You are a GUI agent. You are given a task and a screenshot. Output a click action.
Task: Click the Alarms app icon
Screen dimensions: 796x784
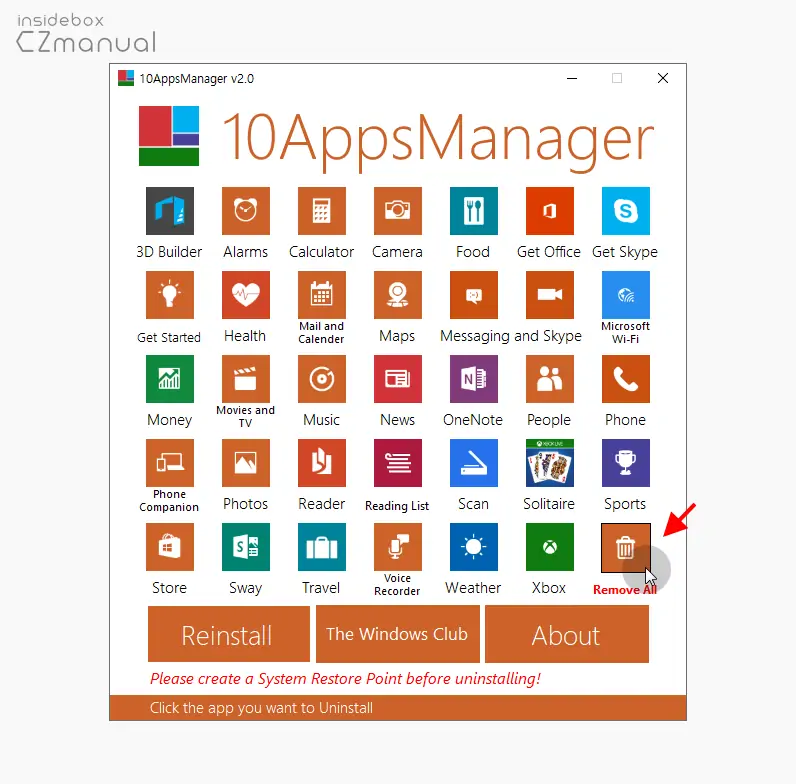point(246,211)
